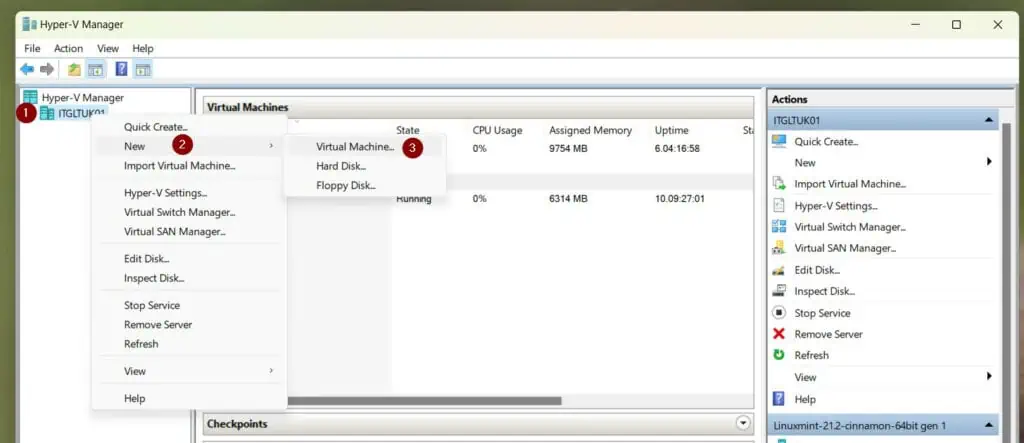Click Quick Create icon in Actions pane
Image resolution: width=1024 pixels, height=443 pixels.
(x=779, y=141)
